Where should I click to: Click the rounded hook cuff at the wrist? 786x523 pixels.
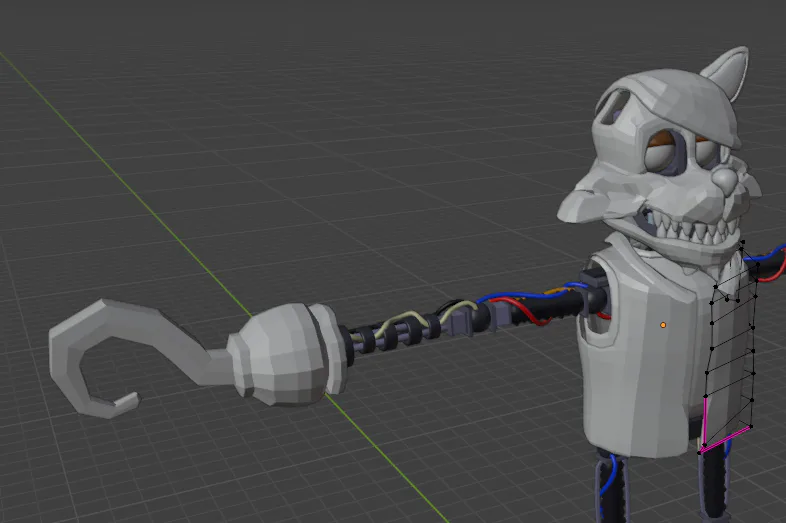tap(288, 354)
